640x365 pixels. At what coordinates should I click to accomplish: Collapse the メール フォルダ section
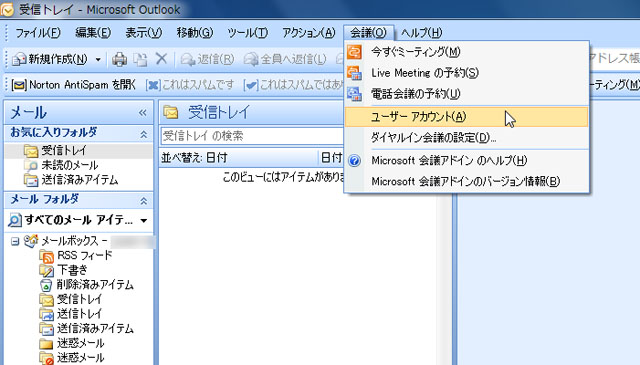coord(144,200)
